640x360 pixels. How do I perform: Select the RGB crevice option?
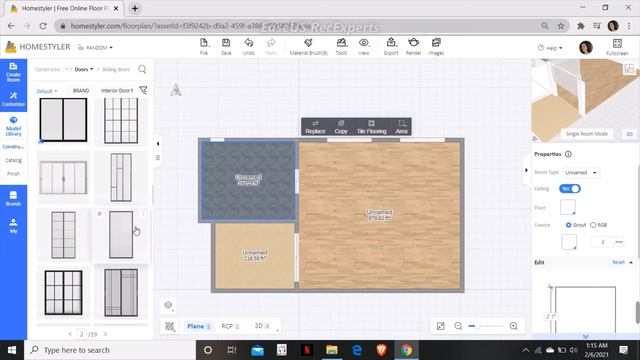coord(593,225)
